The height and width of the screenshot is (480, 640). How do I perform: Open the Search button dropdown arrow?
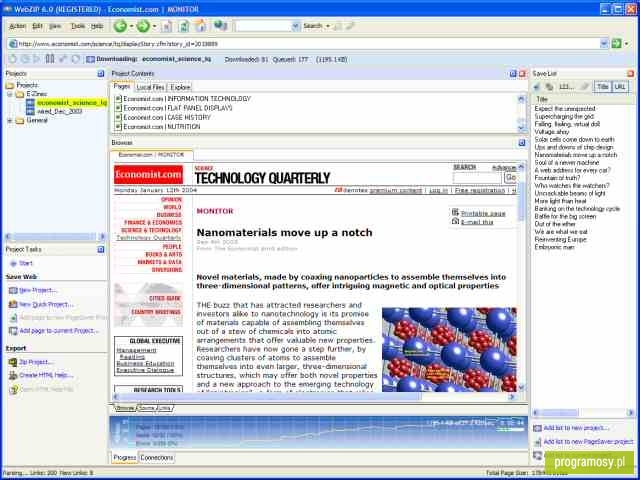pyautogui.click(x=327, y=26)
